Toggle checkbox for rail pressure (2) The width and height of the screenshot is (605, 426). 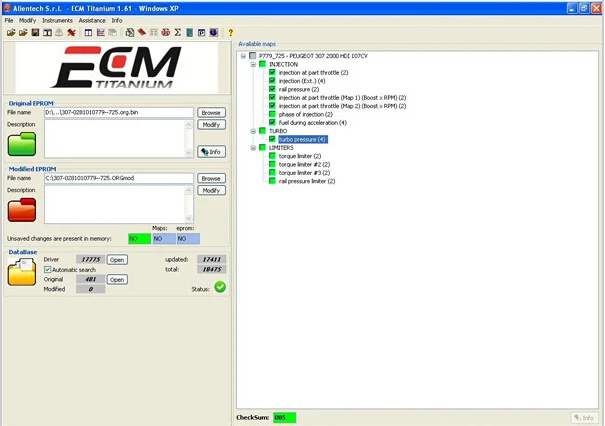click(x=272, y=89)
